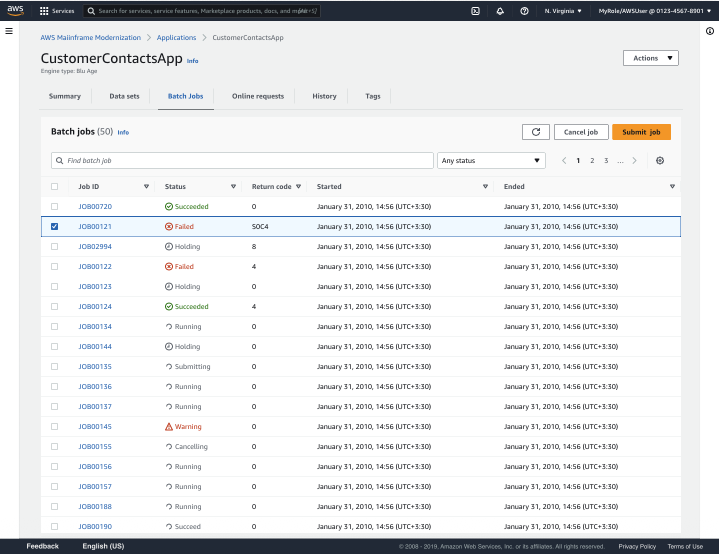Change language via English (US) footer

pyautogui.click(x=103, y=546)
